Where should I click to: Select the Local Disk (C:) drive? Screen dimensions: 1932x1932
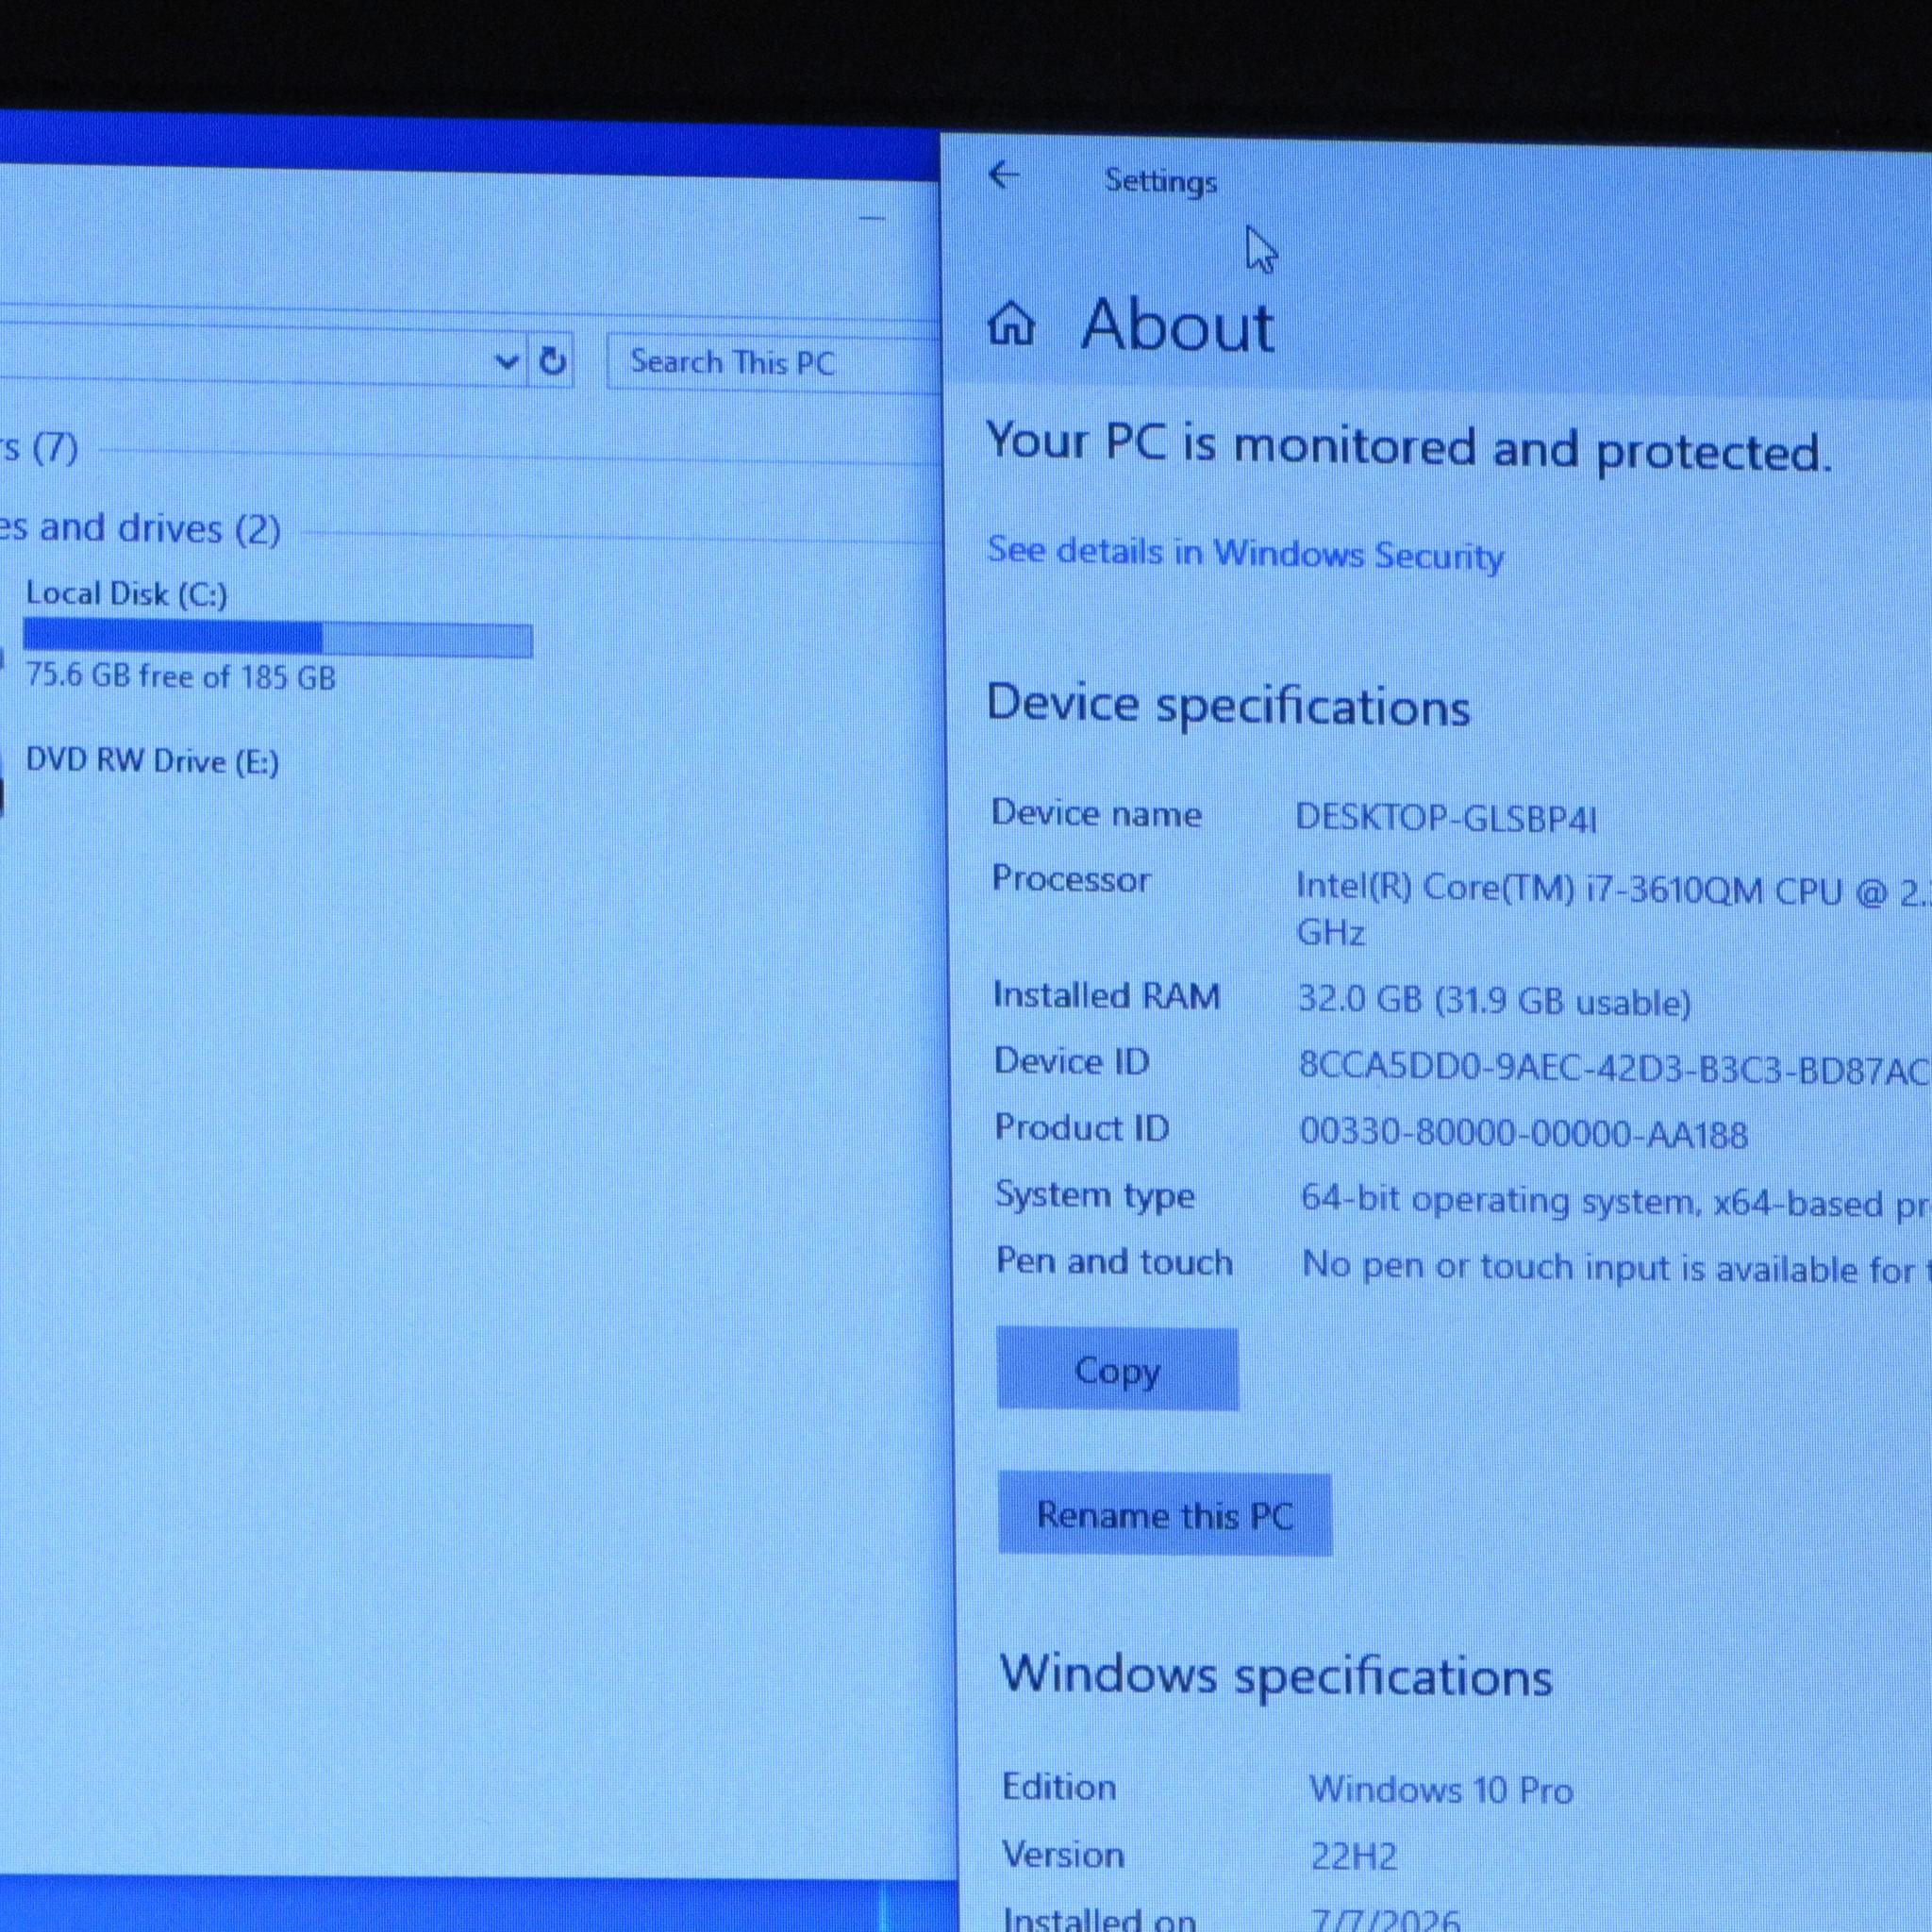click(x=127, y=593)
